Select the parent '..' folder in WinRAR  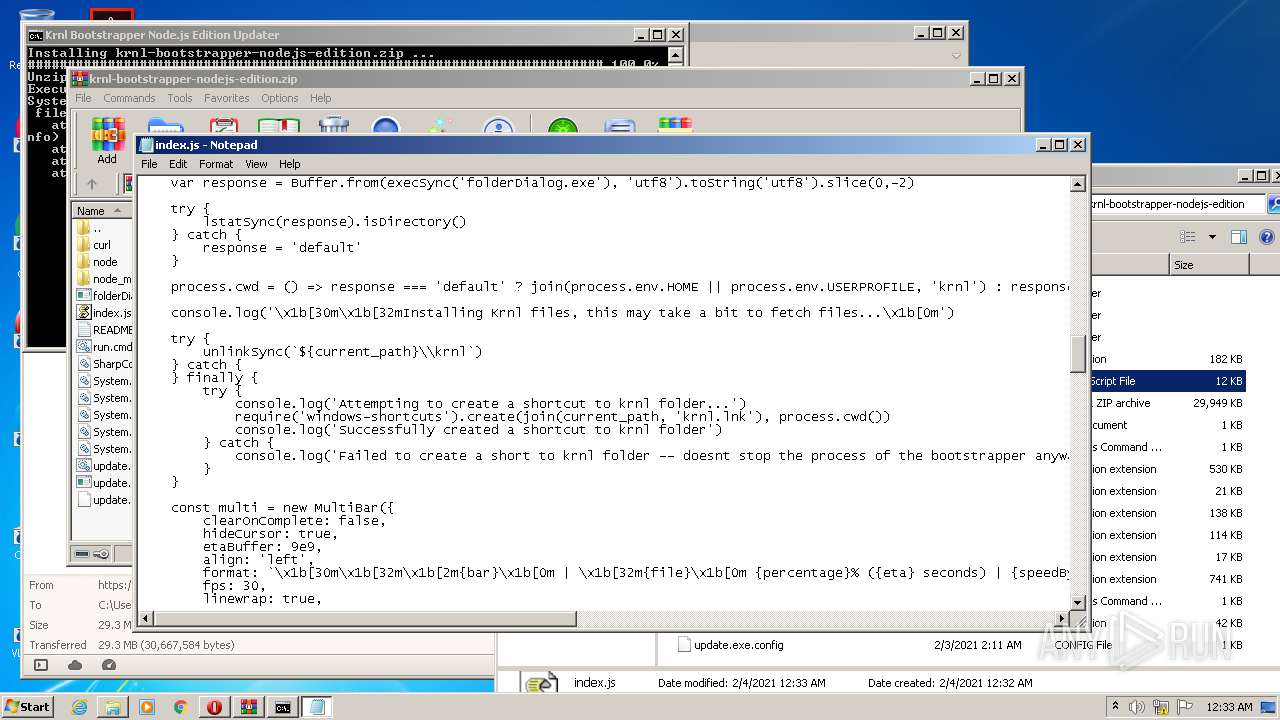coord(96,228)
